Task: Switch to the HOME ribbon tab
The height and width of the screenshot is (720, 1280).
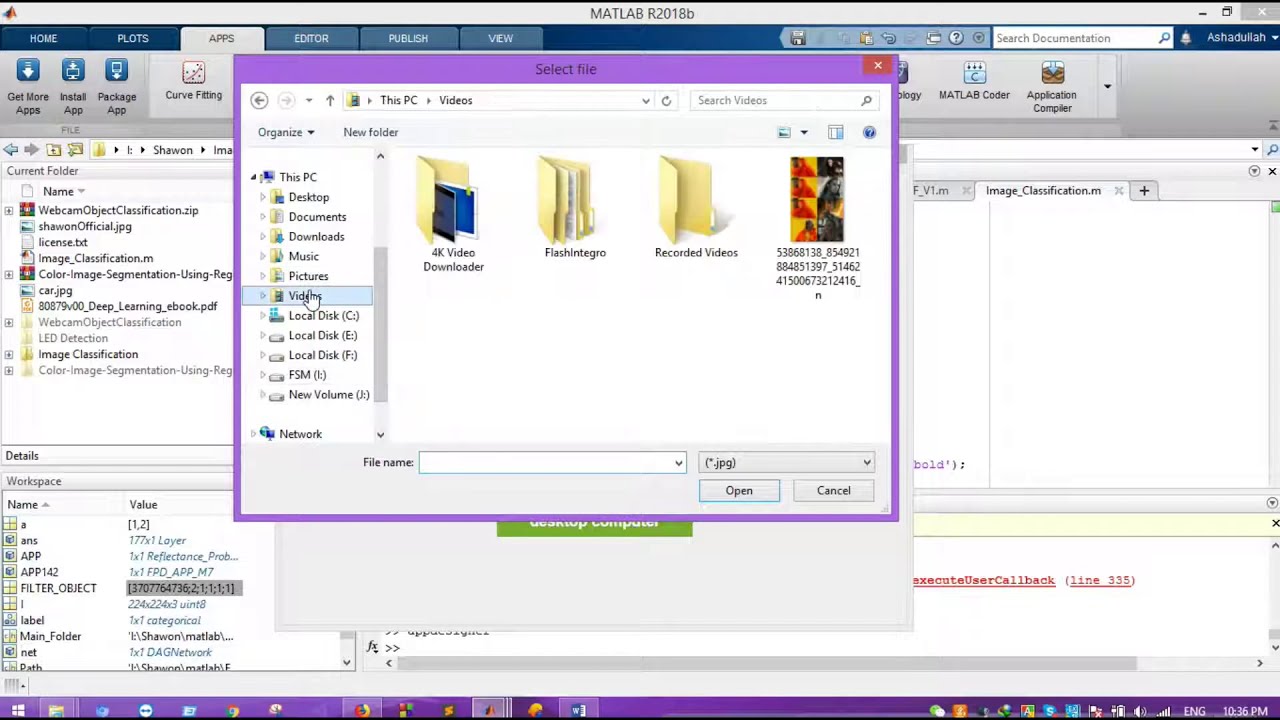Action: point(43,38)
